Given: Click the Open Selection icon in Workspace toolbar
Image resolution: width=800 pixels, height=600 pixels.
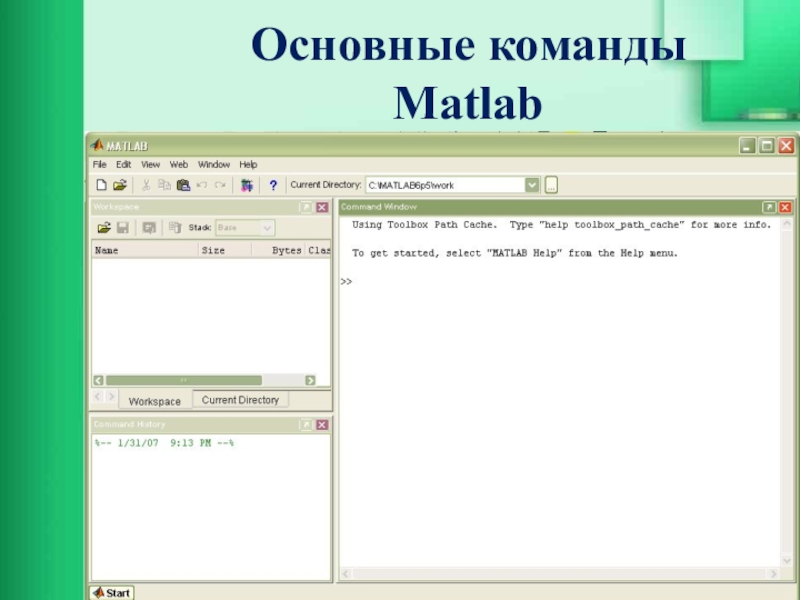Looking at the screenshot, I should click(149, 228).
